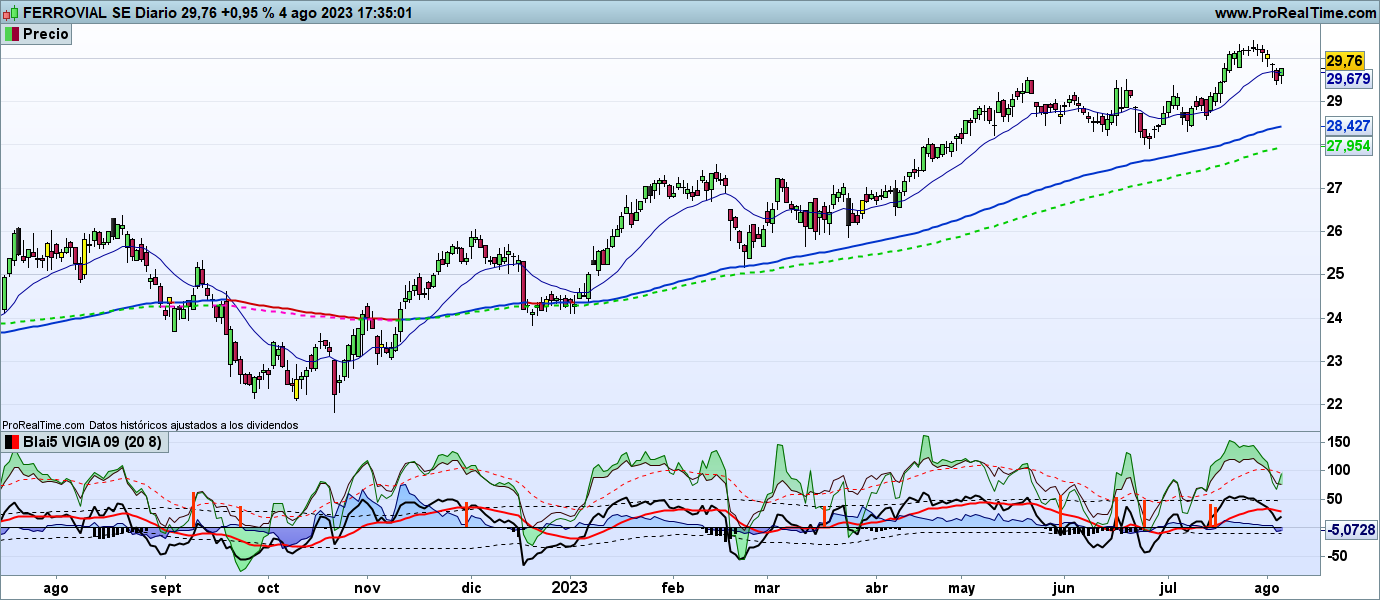Click the 29,679 moving average value tag
This screenshot has width=1380, height=600.
click(x=1349, y=79)
